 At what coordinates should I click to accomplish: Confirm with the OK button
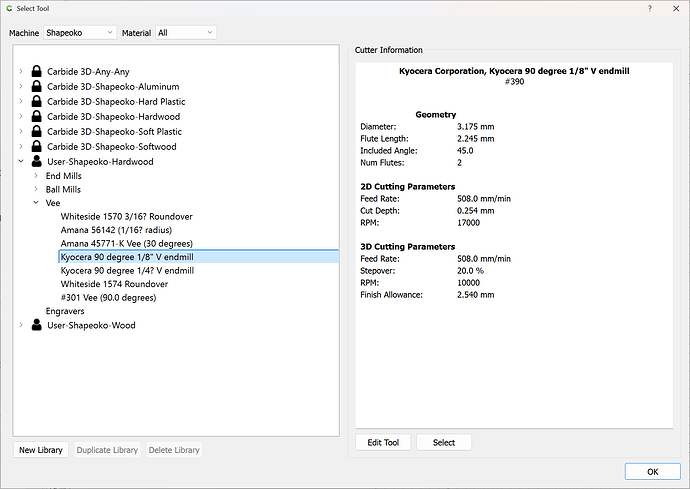[x=652, y=471]
